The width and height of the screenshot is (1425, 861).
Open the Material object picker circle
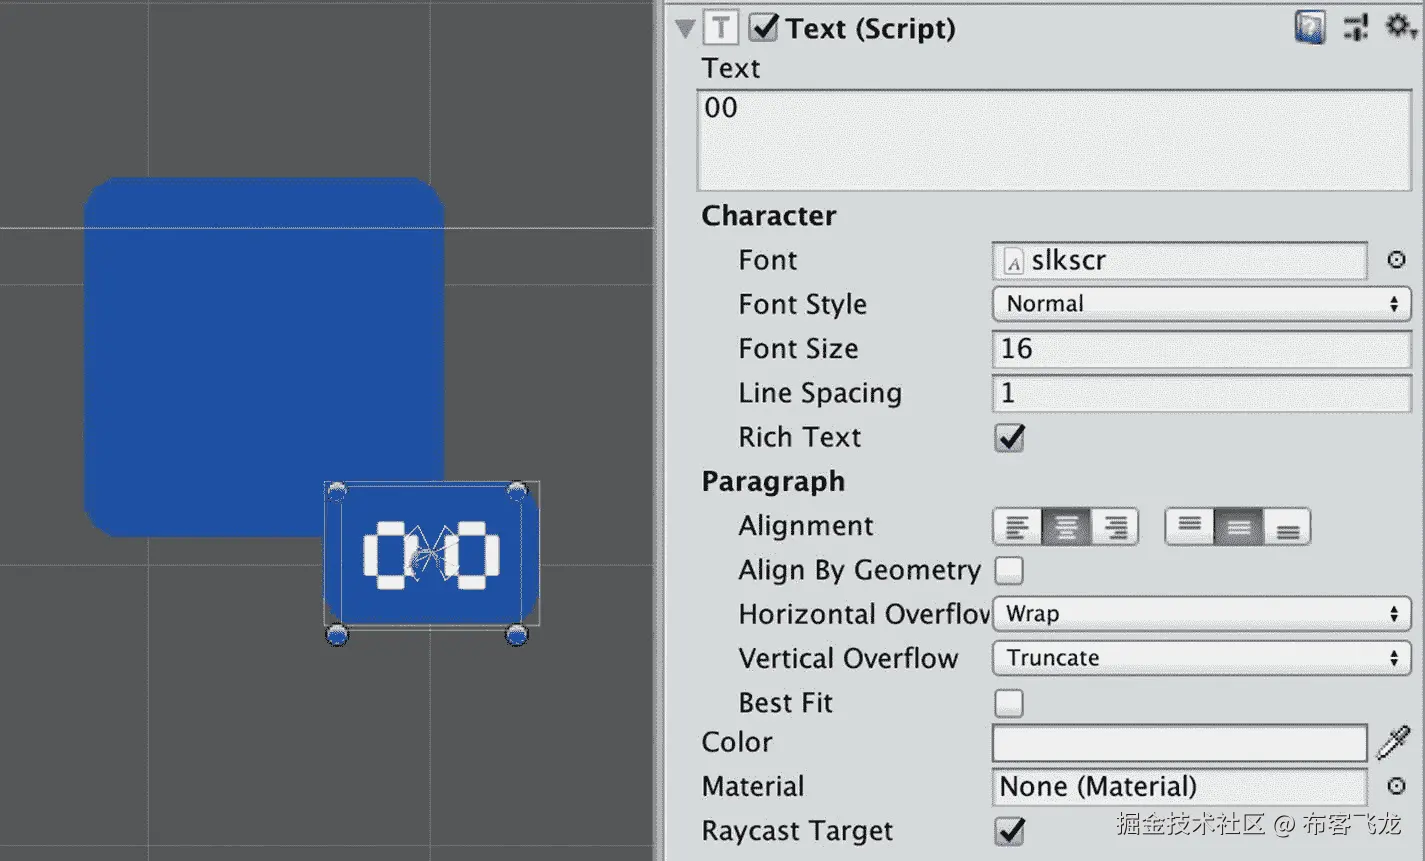1396,787
